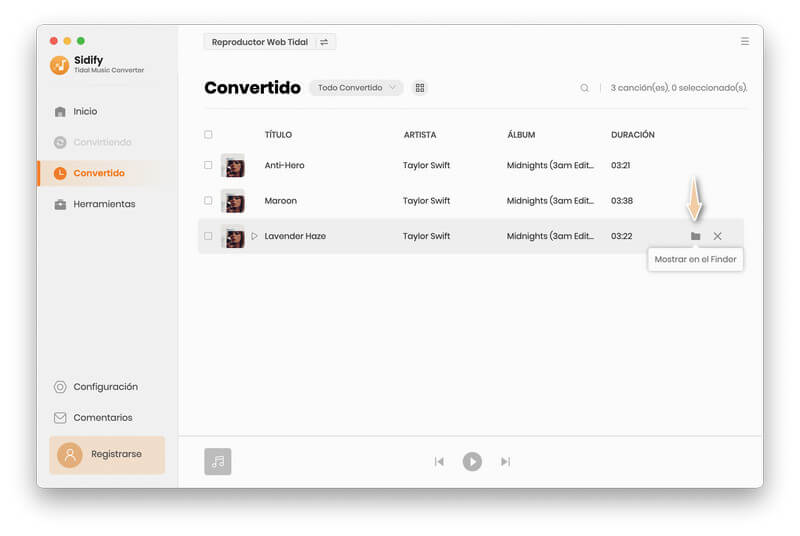
Task: Switch to grid view layout
Action: click(x=420, y=88)
